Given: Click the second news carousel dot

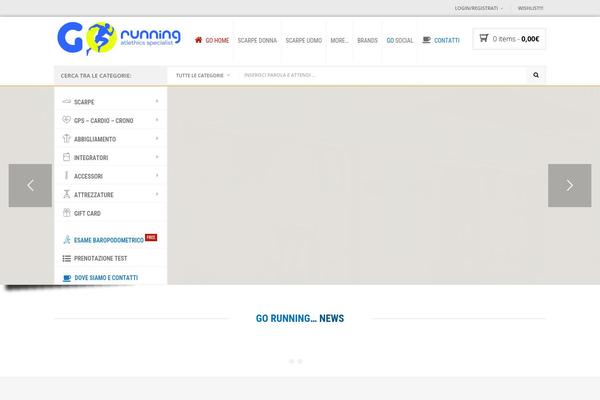Looking at the screenshot, I should point(300,361).
